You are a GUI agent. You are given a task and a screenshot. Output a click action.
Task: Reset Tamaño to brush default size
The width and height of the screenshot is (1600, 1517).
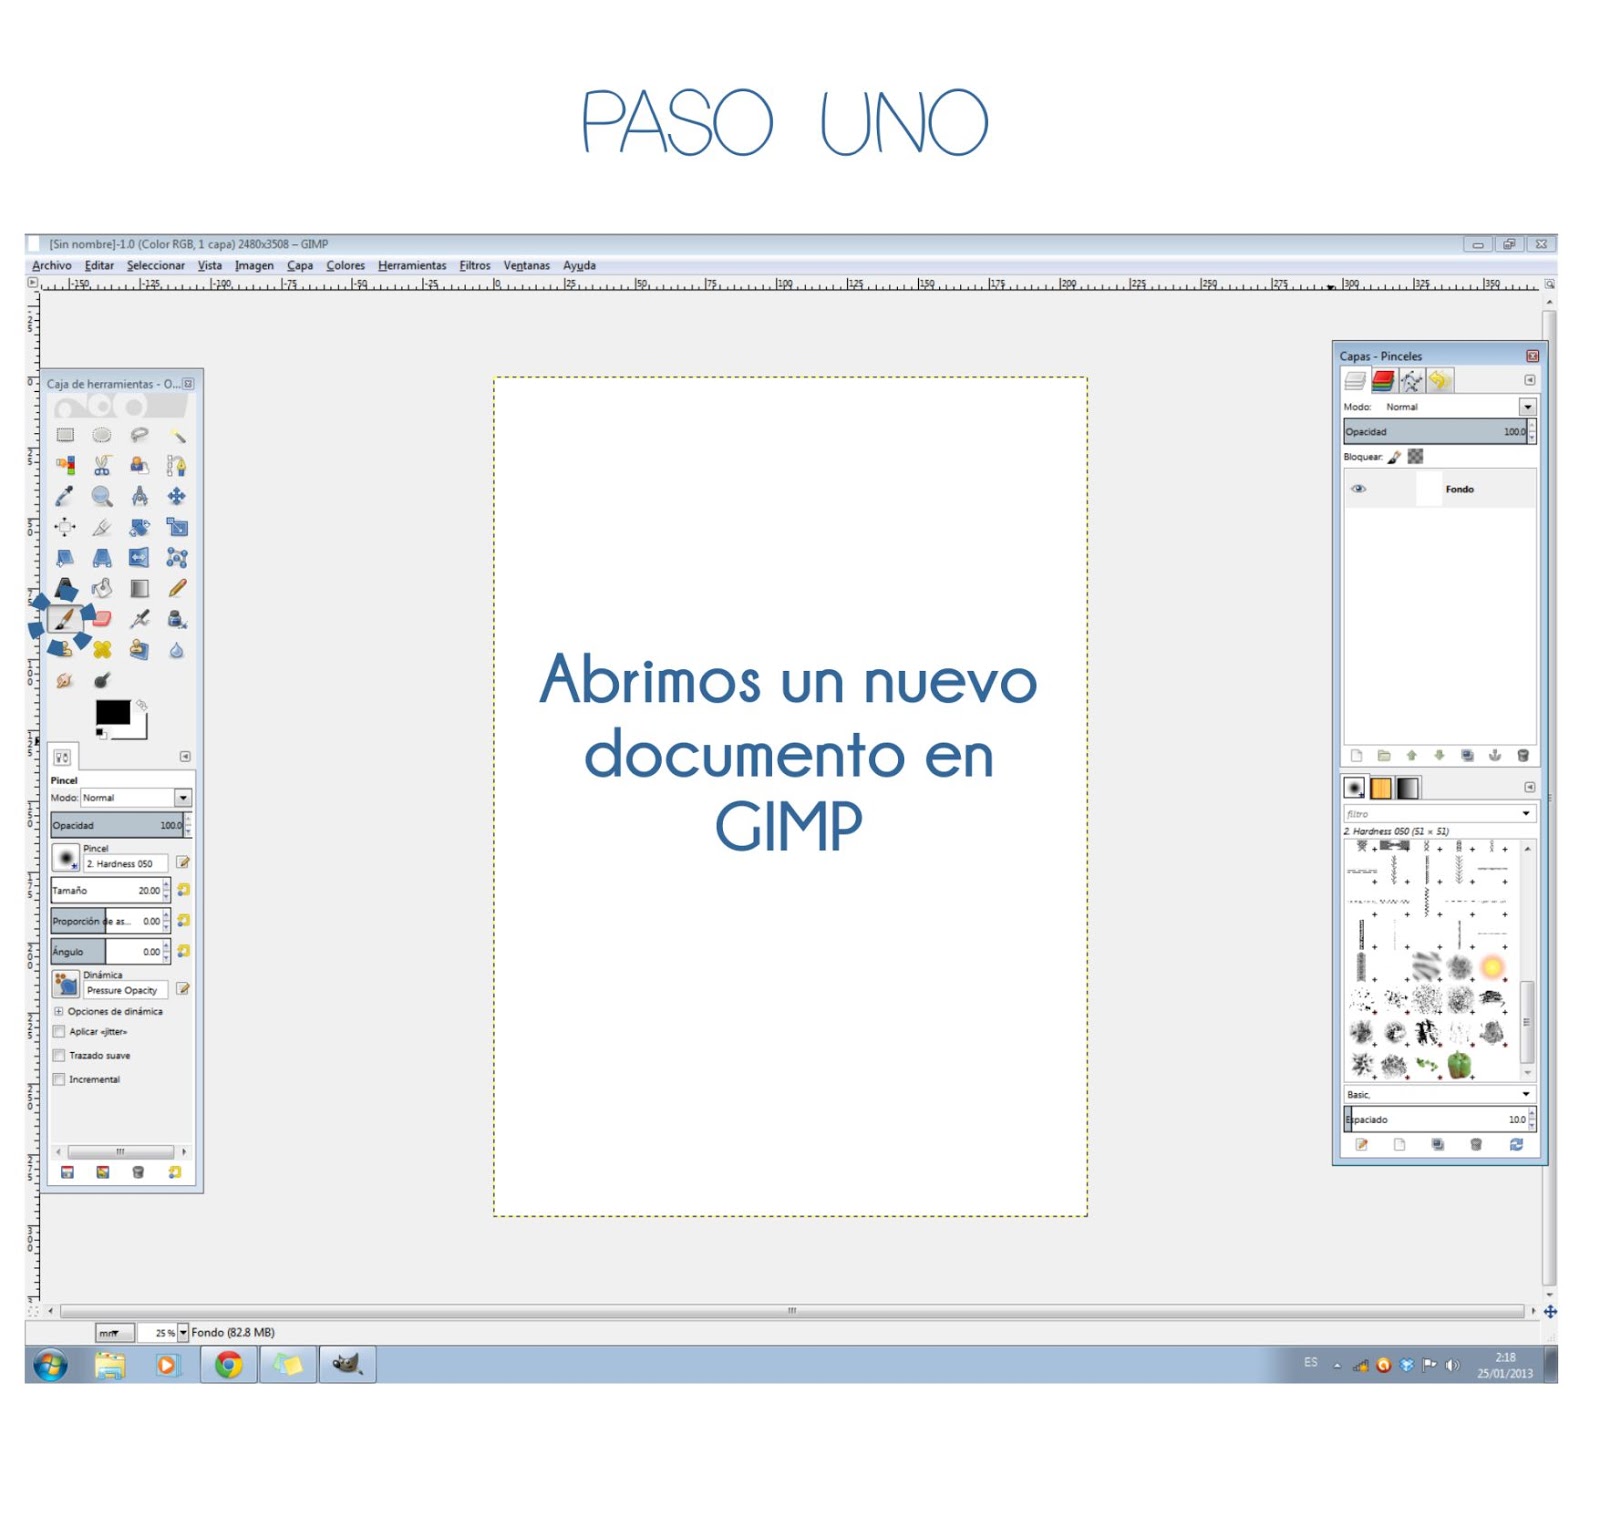184,890
